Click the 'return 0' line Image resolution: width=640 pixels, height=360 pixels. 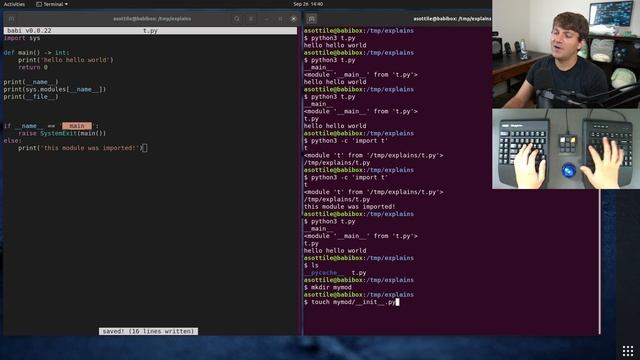33,67
